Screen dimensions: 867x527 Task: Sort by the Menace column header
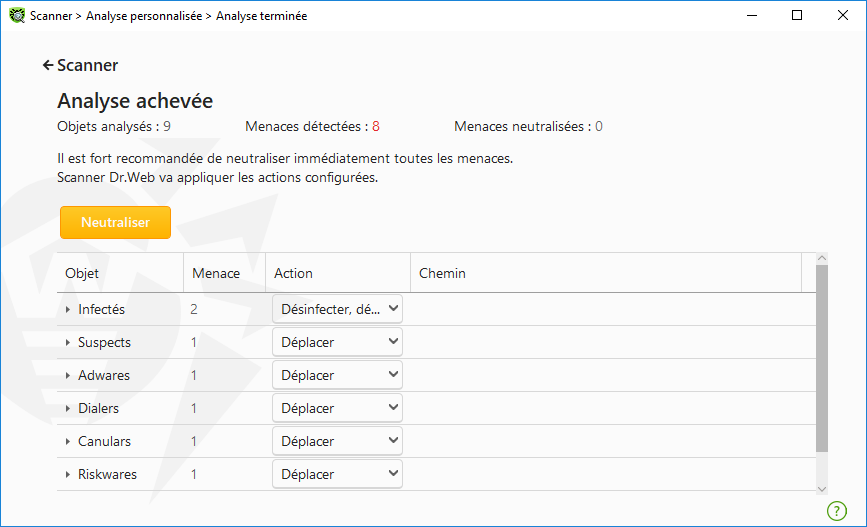224,273
